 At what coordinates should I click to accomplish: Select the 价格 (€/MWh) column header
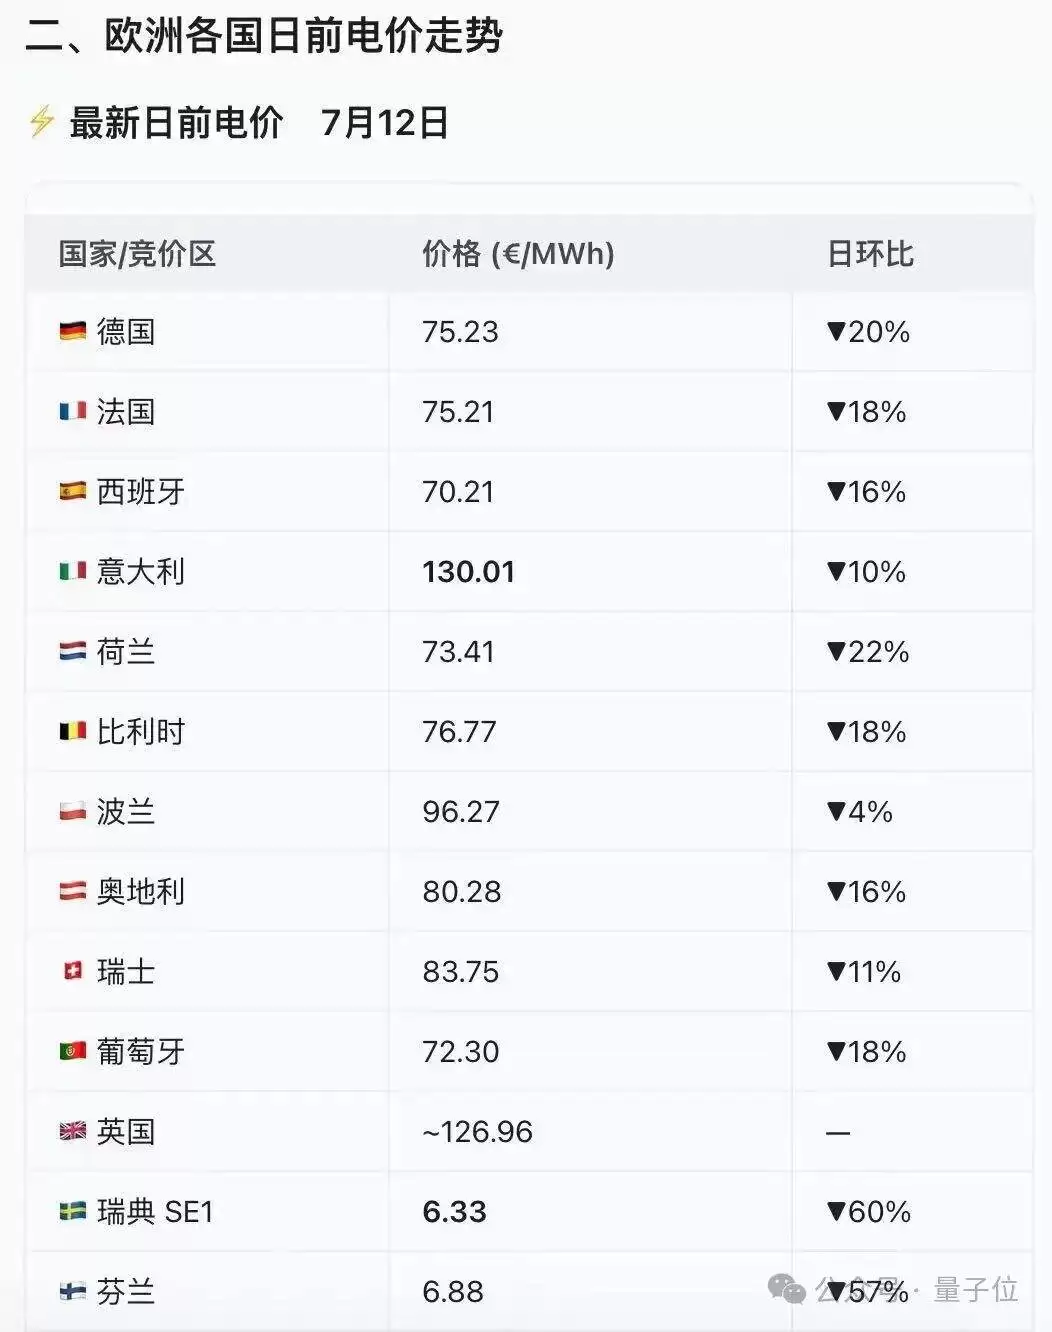pos(518,254)
